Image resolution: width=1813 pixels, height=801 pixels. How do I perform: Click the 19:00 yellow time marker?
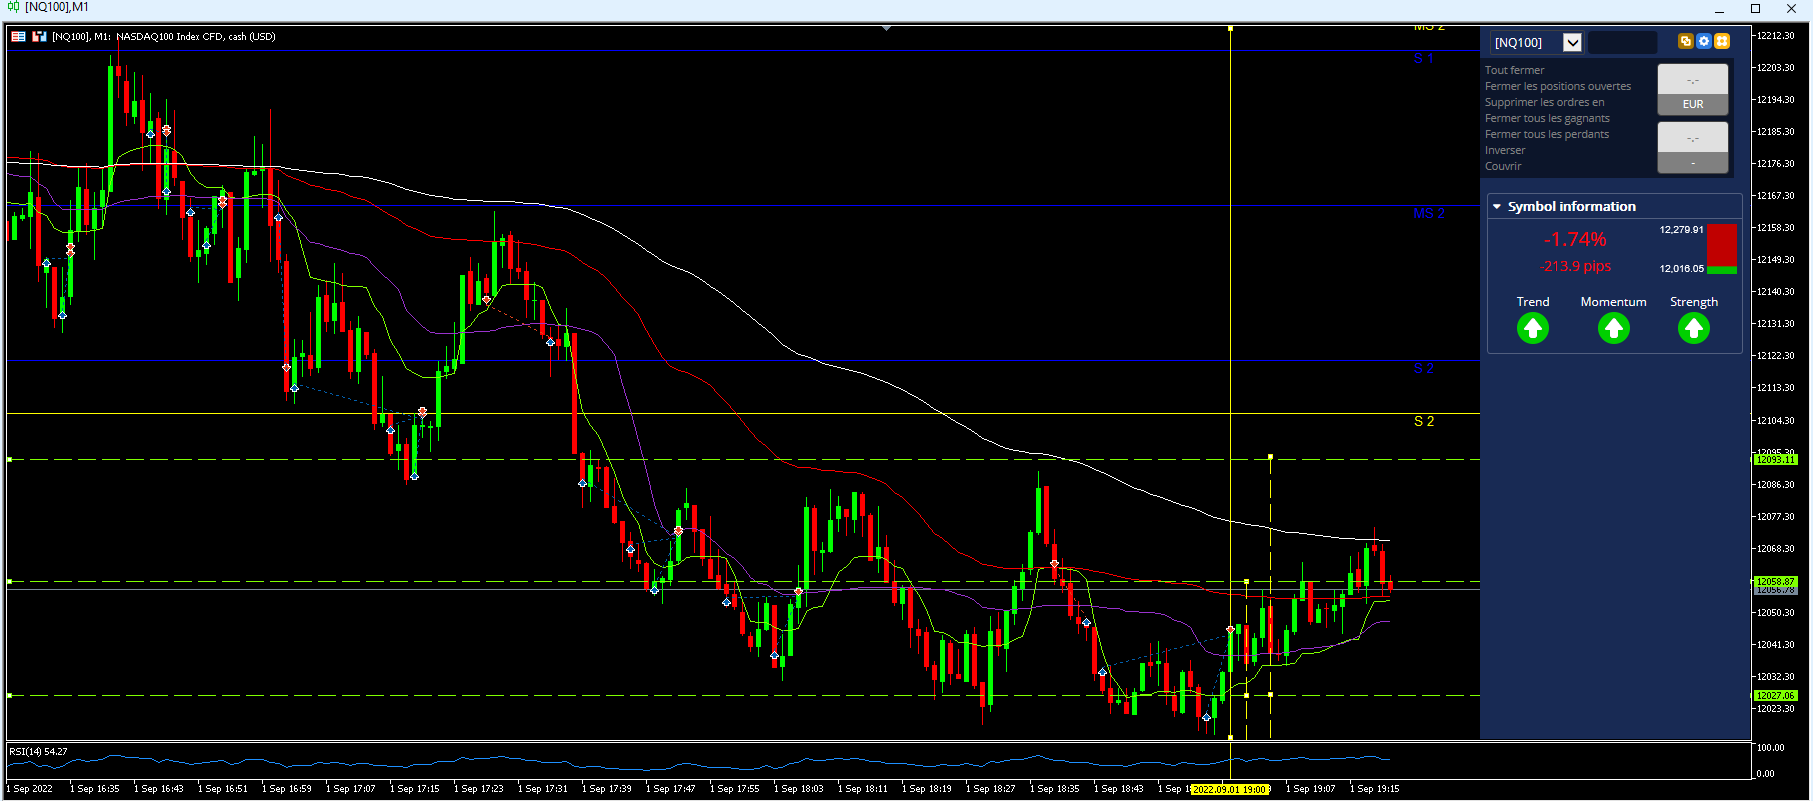pyautogui.click(x=1230, y=789)
